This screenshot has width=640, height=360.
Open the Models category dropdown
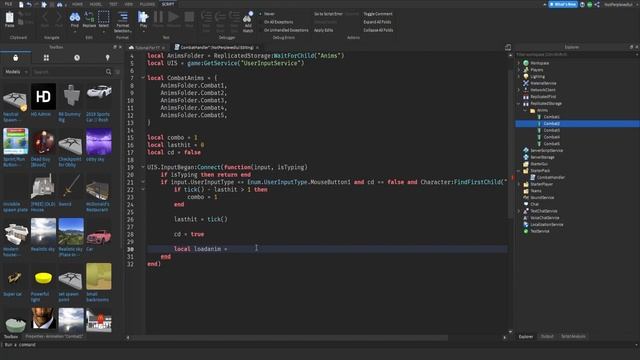coord(16,72)
